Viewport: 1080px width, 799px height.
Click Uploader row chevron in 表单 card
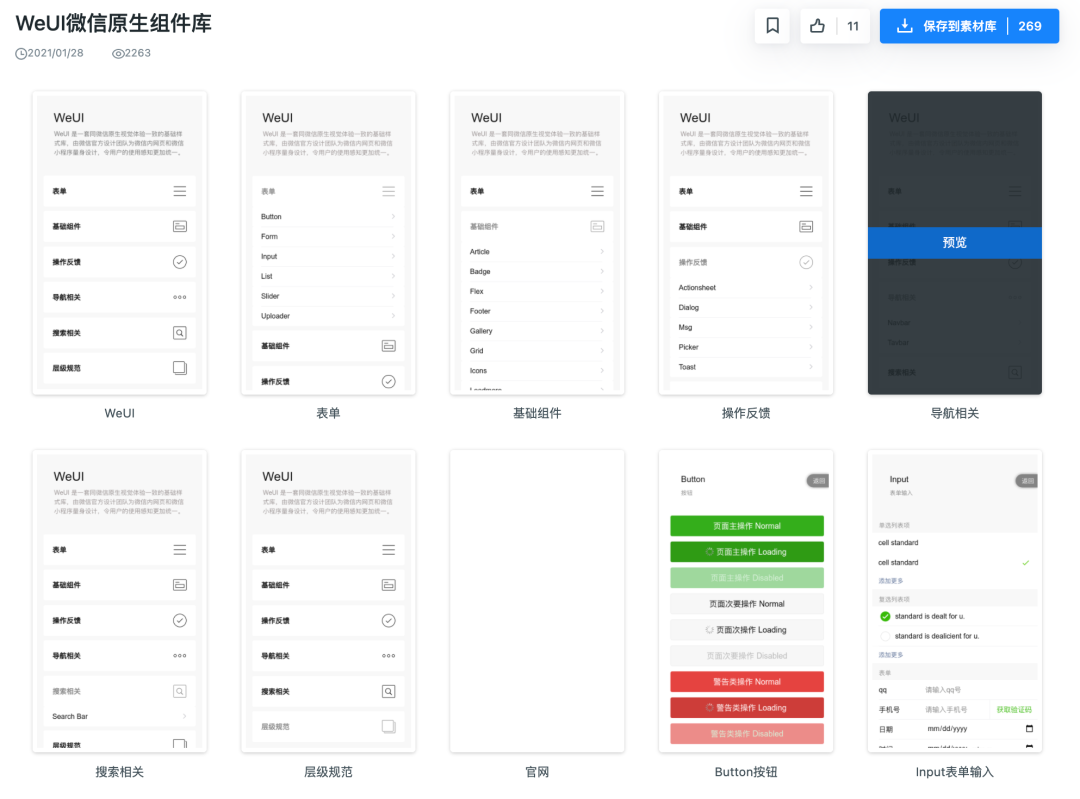(x=393, y=315)
